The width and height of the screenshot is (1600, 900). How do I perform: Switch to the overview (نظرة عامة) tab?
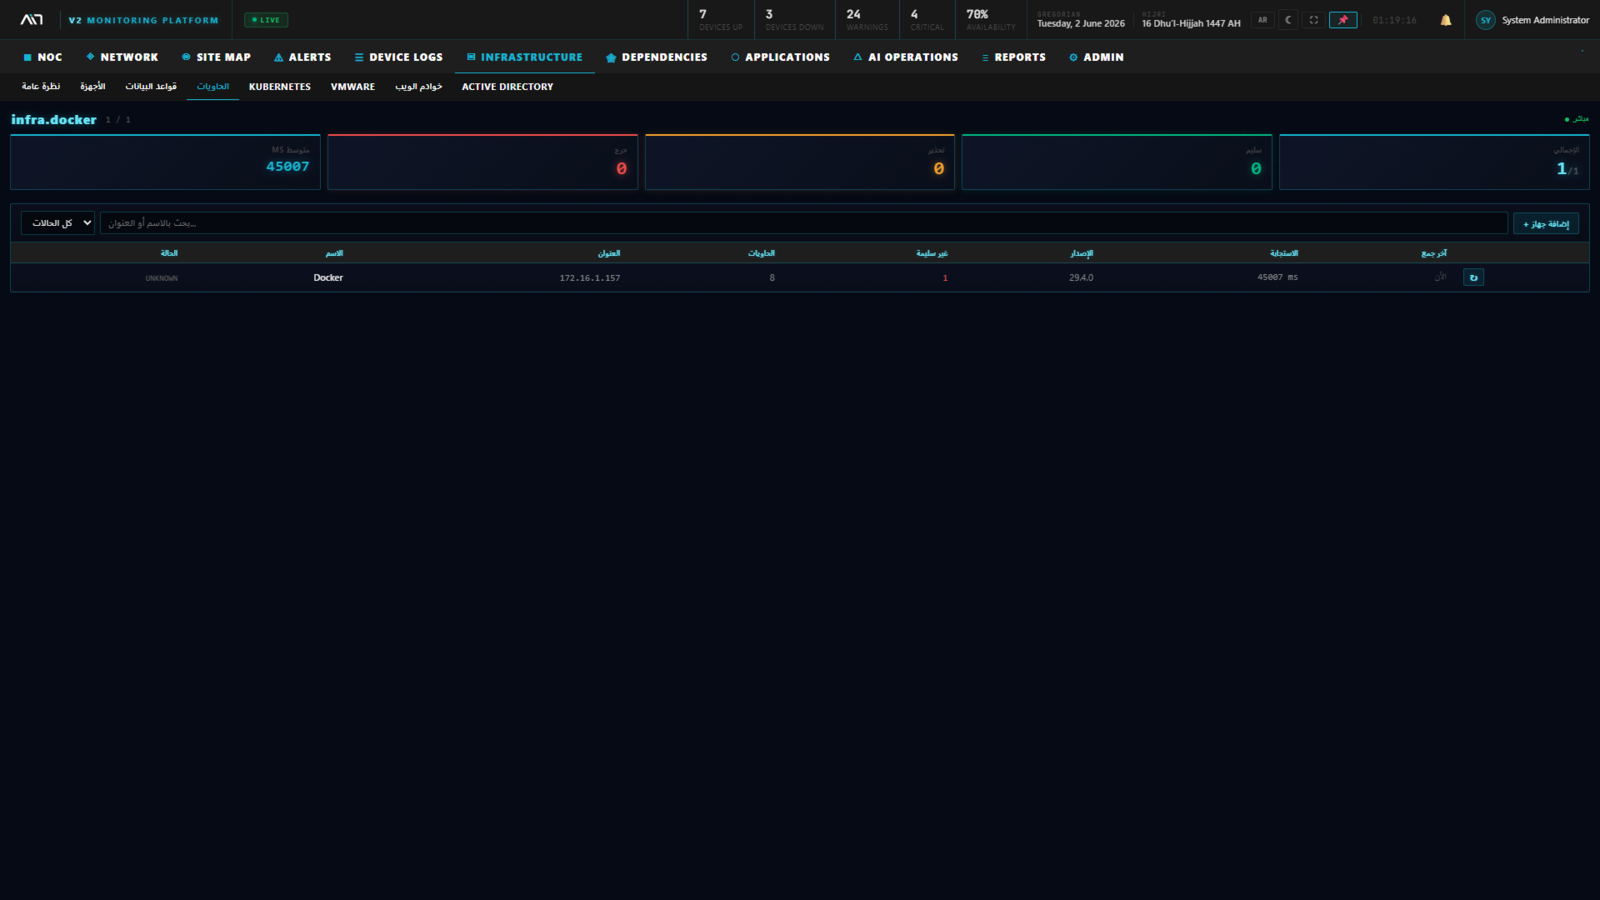41,87
